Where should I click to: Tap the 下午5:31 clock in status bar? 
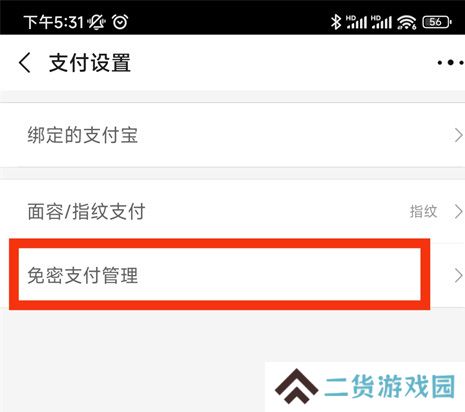tap(53, 22)
